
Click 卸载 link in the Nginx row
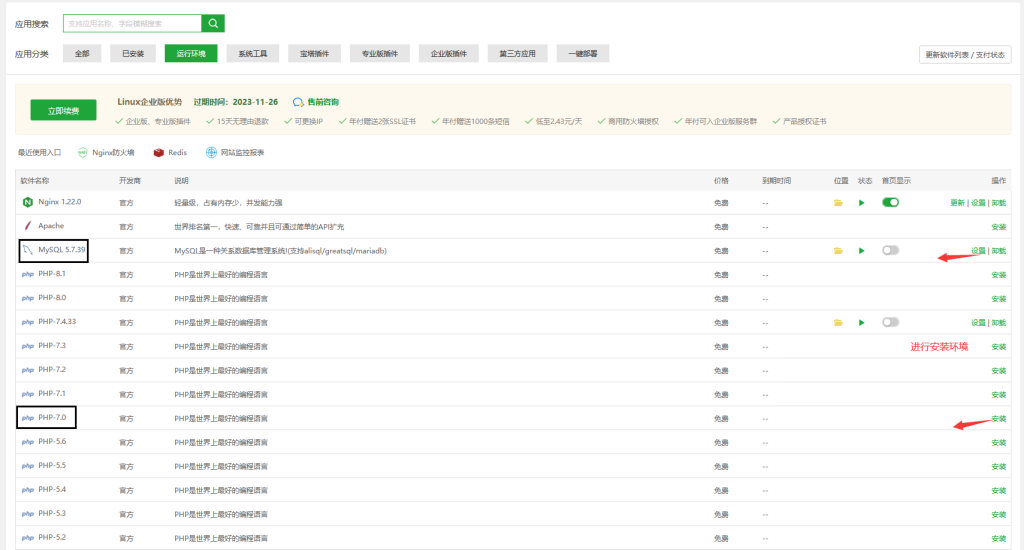pos(999,203)
